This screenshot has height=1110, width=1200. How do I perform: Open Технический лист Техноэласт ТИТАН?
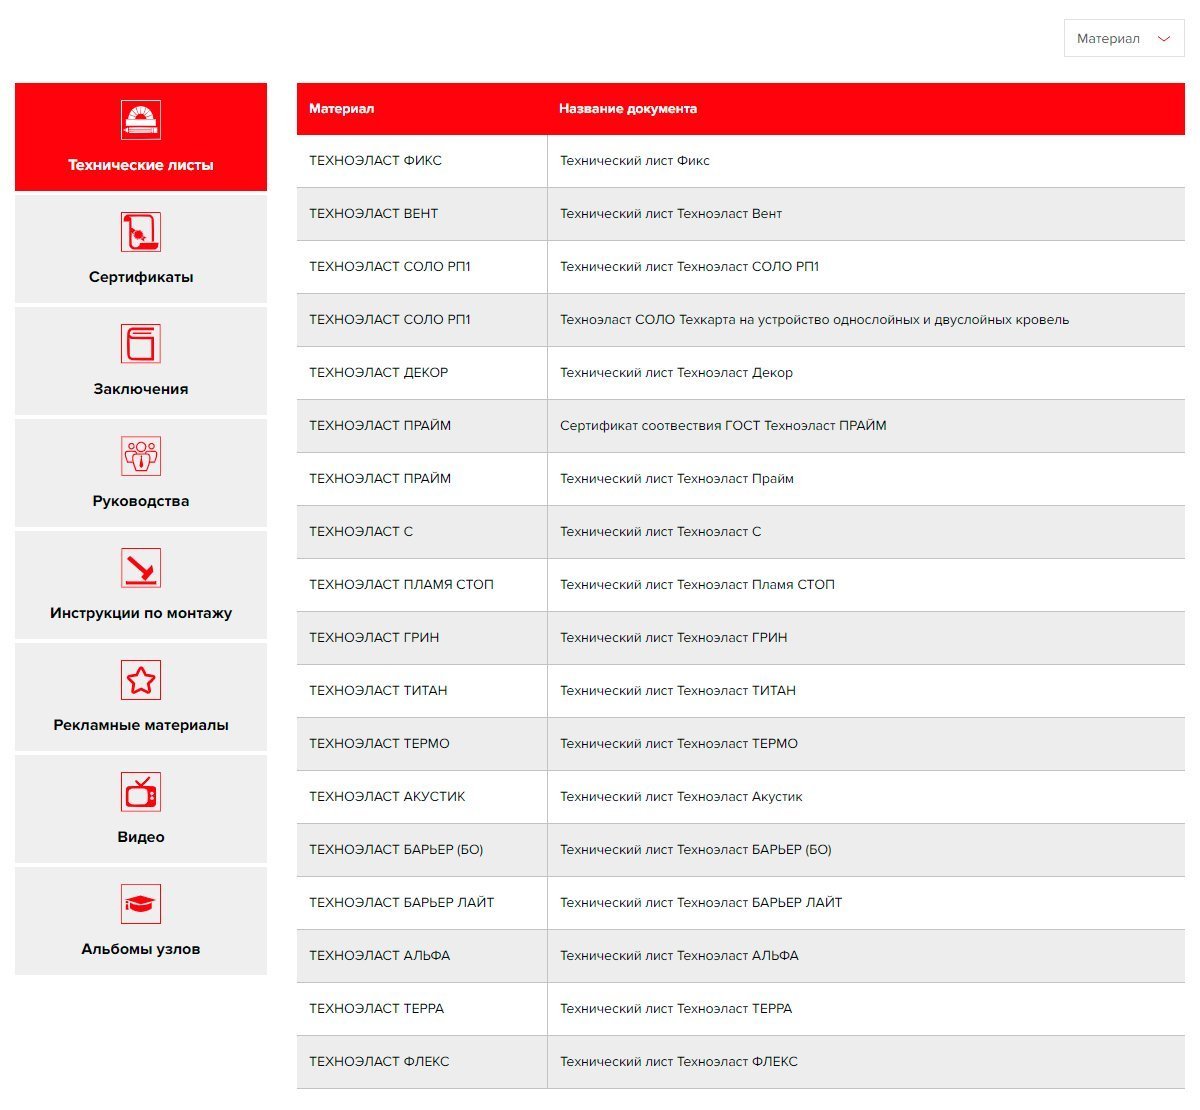678,691
